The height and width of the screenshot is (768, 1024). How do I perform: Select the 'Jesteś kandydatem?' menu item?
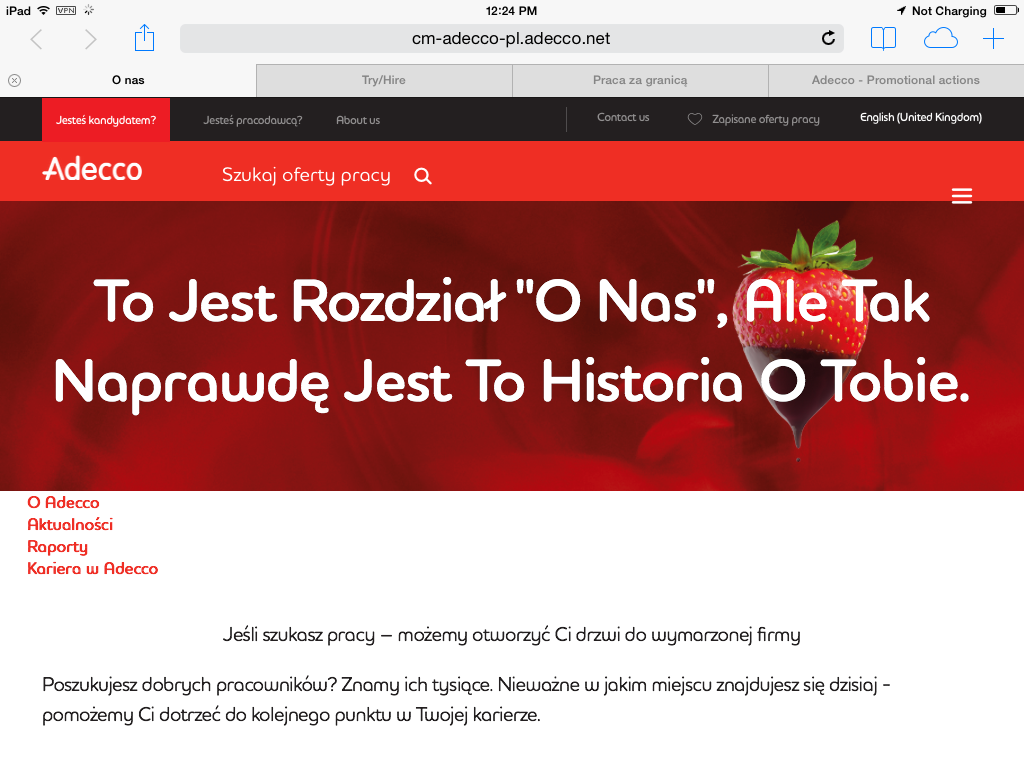(x=106, y=120)
